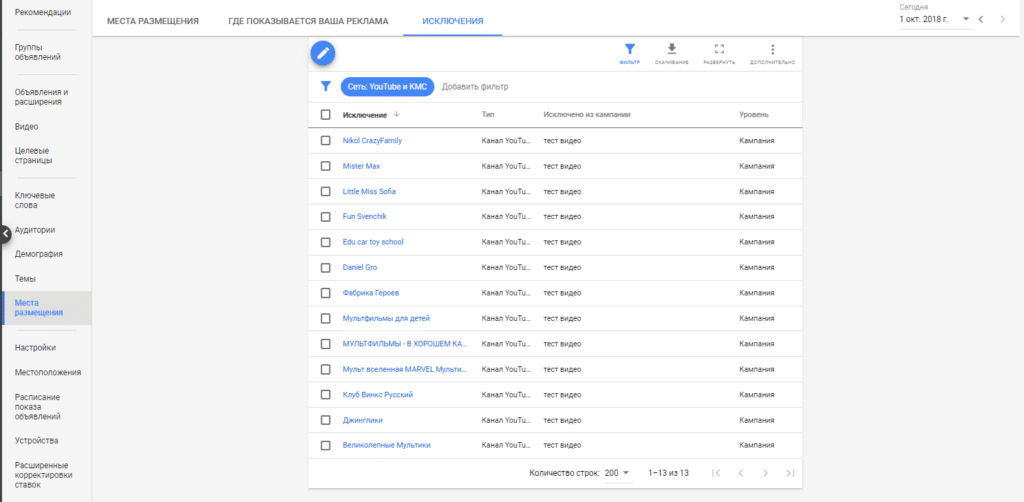The height and width of the screenshot is (502, 1024).
Task: Open the Fun Svenchik channel link
Action: click(x=364, y=217)
